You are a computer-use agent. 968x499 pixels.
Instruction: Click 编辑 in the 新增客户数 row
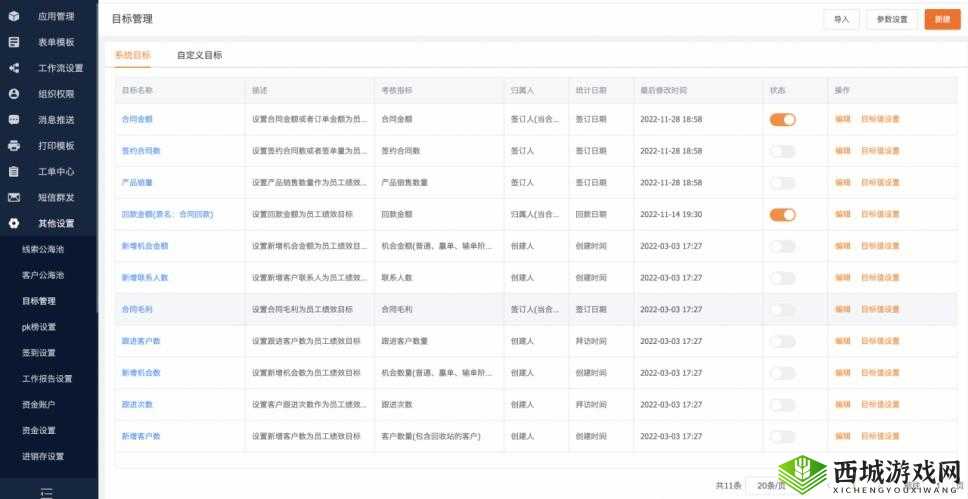pyautogui.click(x=843, y=436)
